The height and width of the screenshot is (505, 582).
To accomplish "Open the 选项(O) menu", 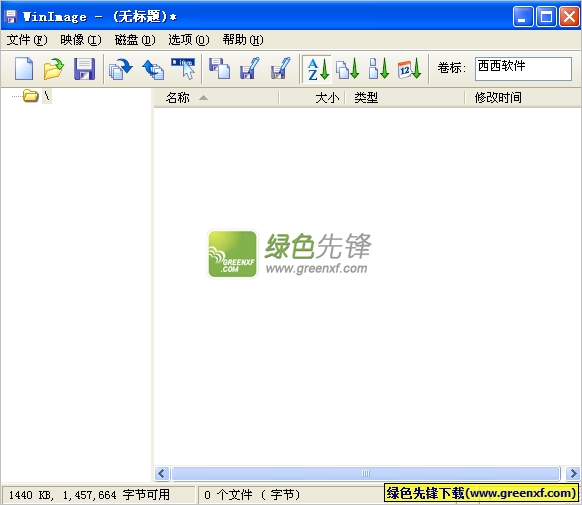I will coord(189,40).
